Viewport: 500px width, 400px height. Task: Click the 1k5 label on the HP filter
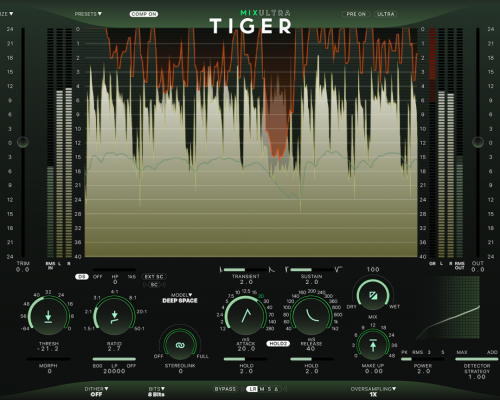132,277
